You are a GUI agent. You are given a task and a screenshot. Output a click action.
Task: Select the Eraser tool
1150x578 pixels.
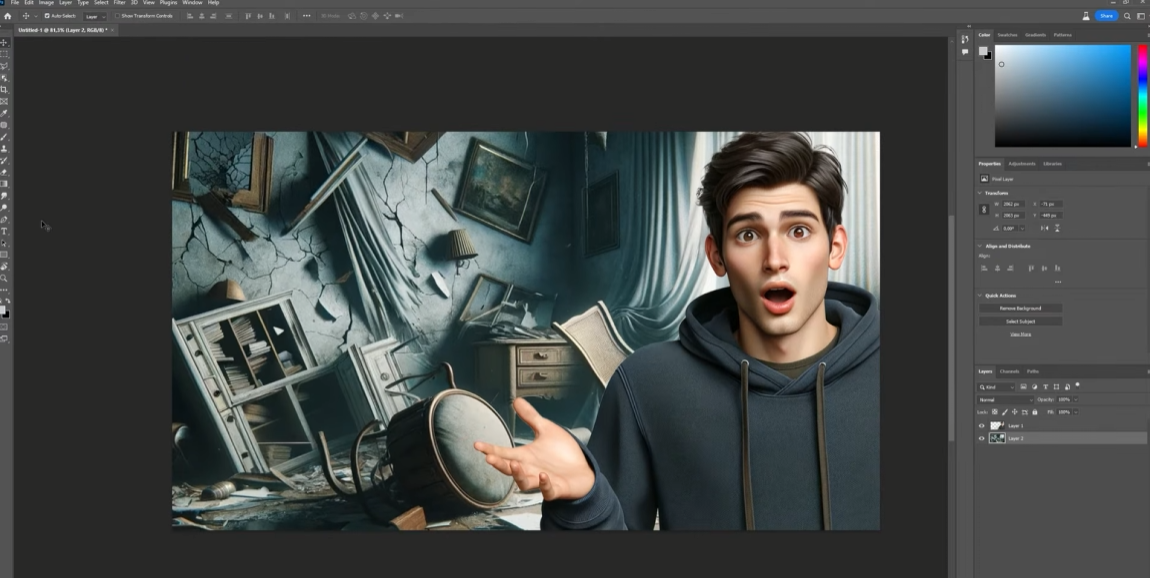pyautogui.click(x=4, y=172)
